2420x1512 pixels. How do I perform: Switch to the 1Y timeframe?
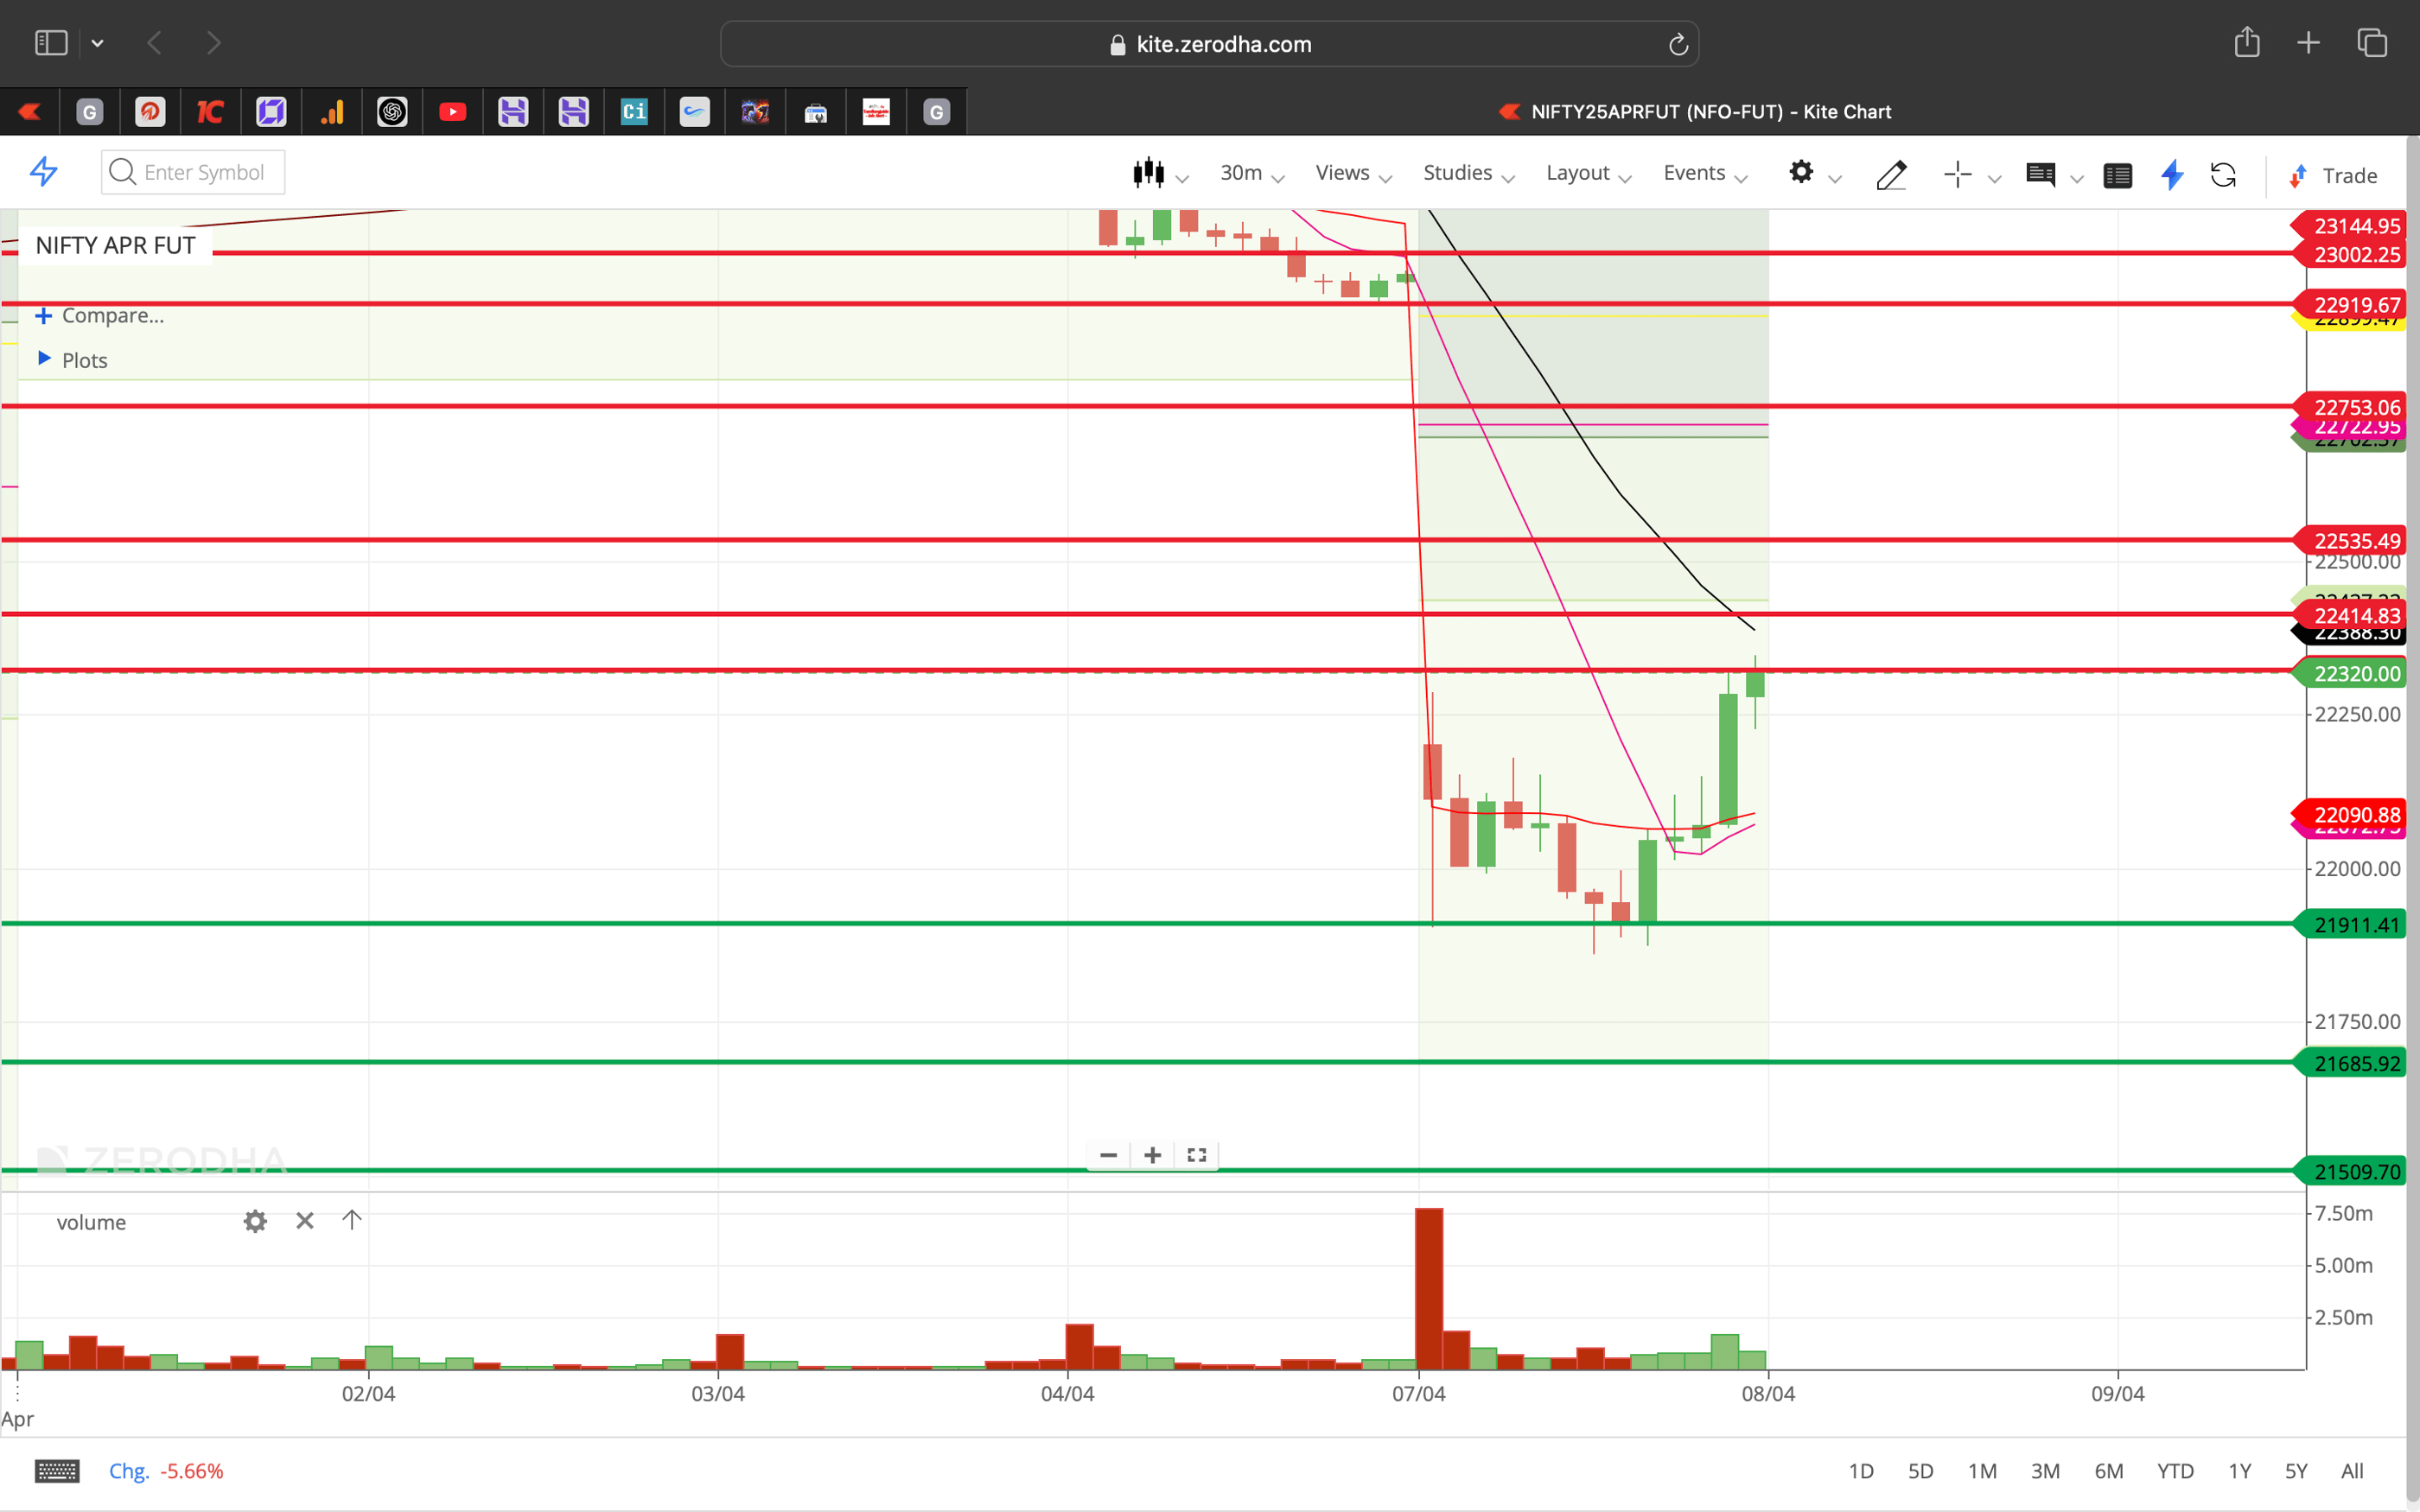tap(2239, 1470)
